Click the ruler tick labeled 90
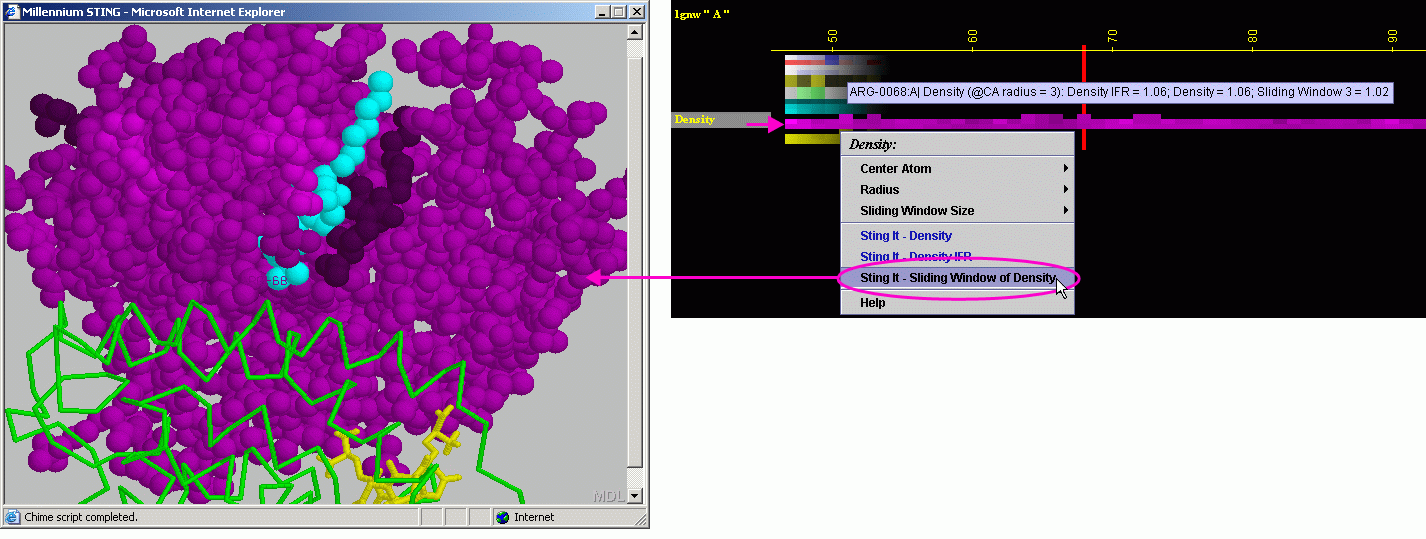1426x539 pixels. tap(1393, 36)
